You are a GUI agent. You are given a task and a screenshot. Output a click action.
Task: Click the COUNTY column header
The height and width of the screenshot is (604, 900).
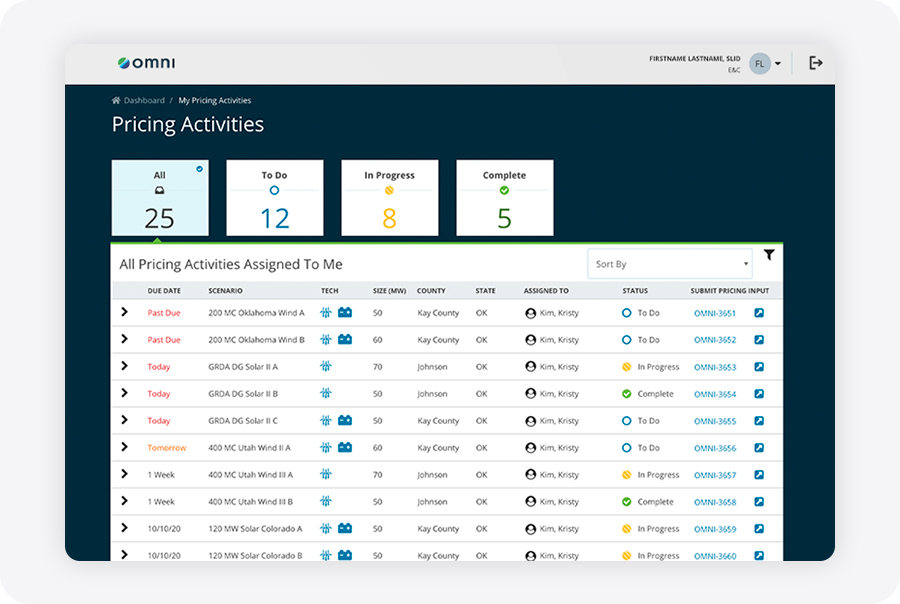[431, 291]
